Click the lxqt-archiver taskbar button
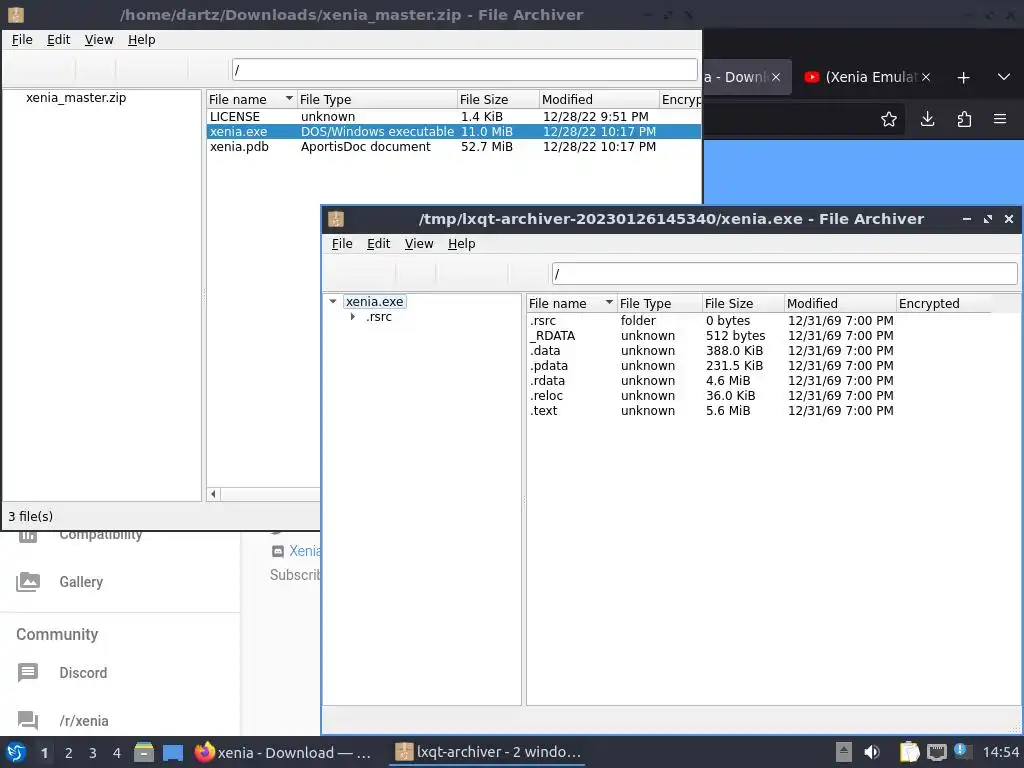1024x768 pixels. 487,752
